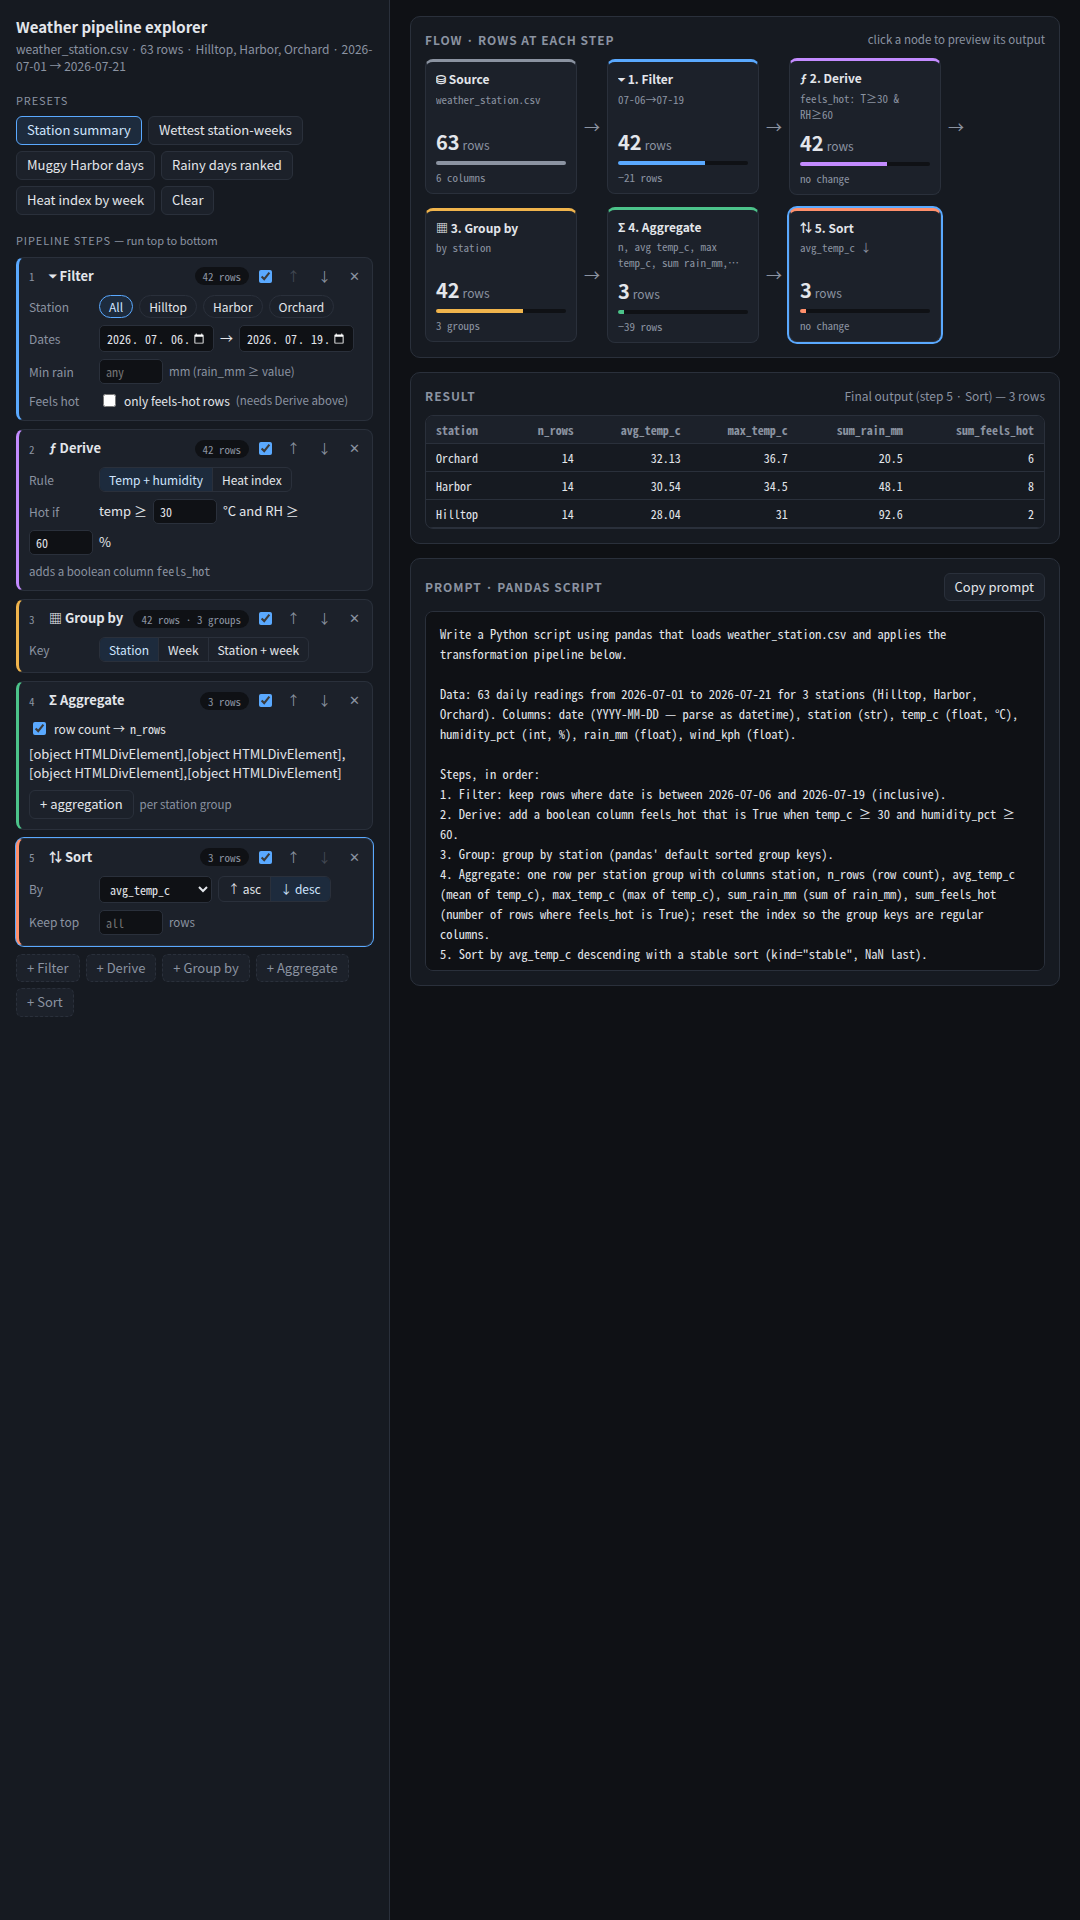The width and height of the screenshot is (1080, 1920).
Task: Move the Sort step up
Action: pos(293,858)
